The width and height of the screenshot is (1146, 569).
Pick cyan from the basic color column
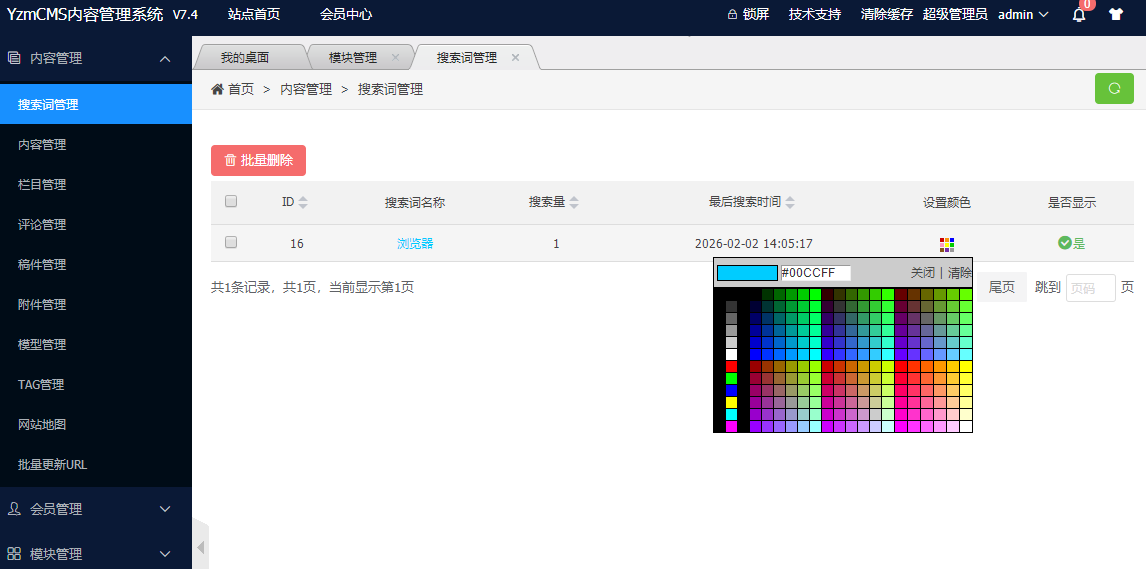pos(732,415)
